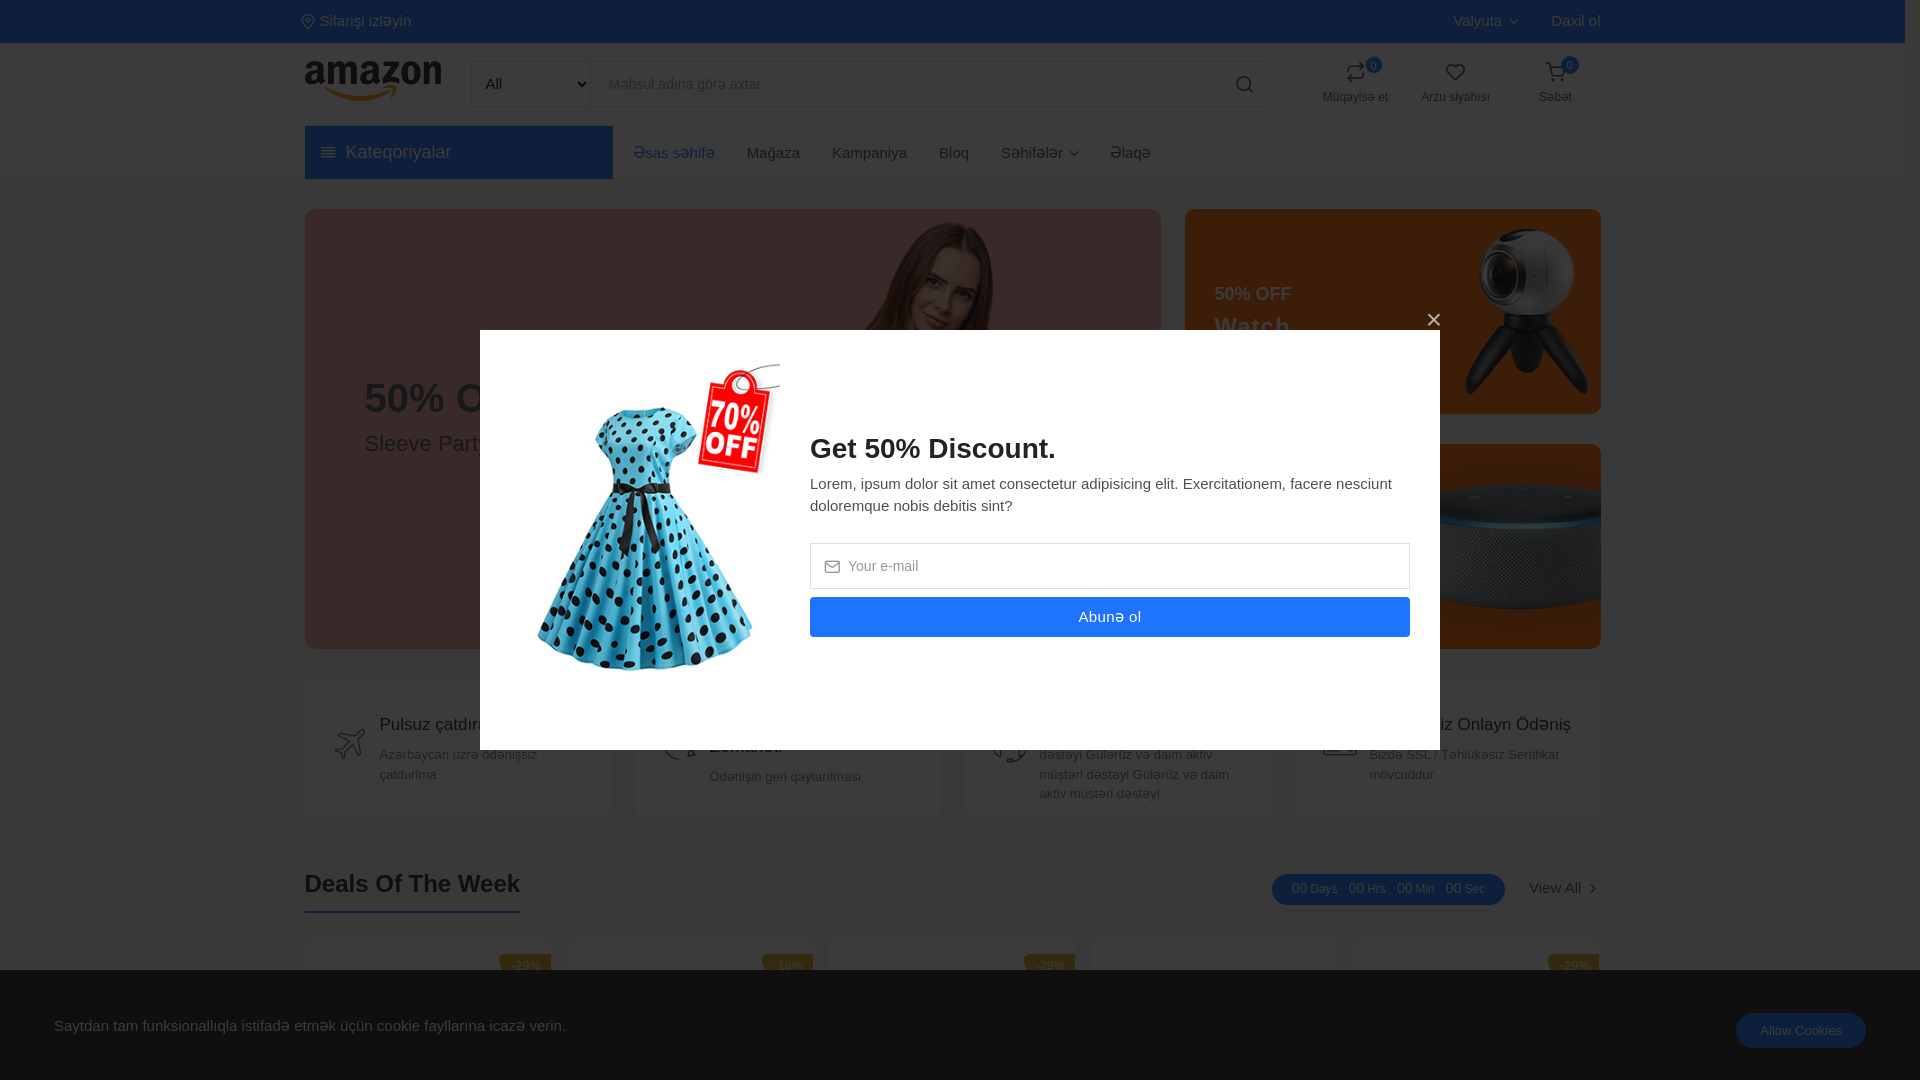Click the search magnifier icon
Screen dimensions: 1920x1080
[x=1244, y=85]
